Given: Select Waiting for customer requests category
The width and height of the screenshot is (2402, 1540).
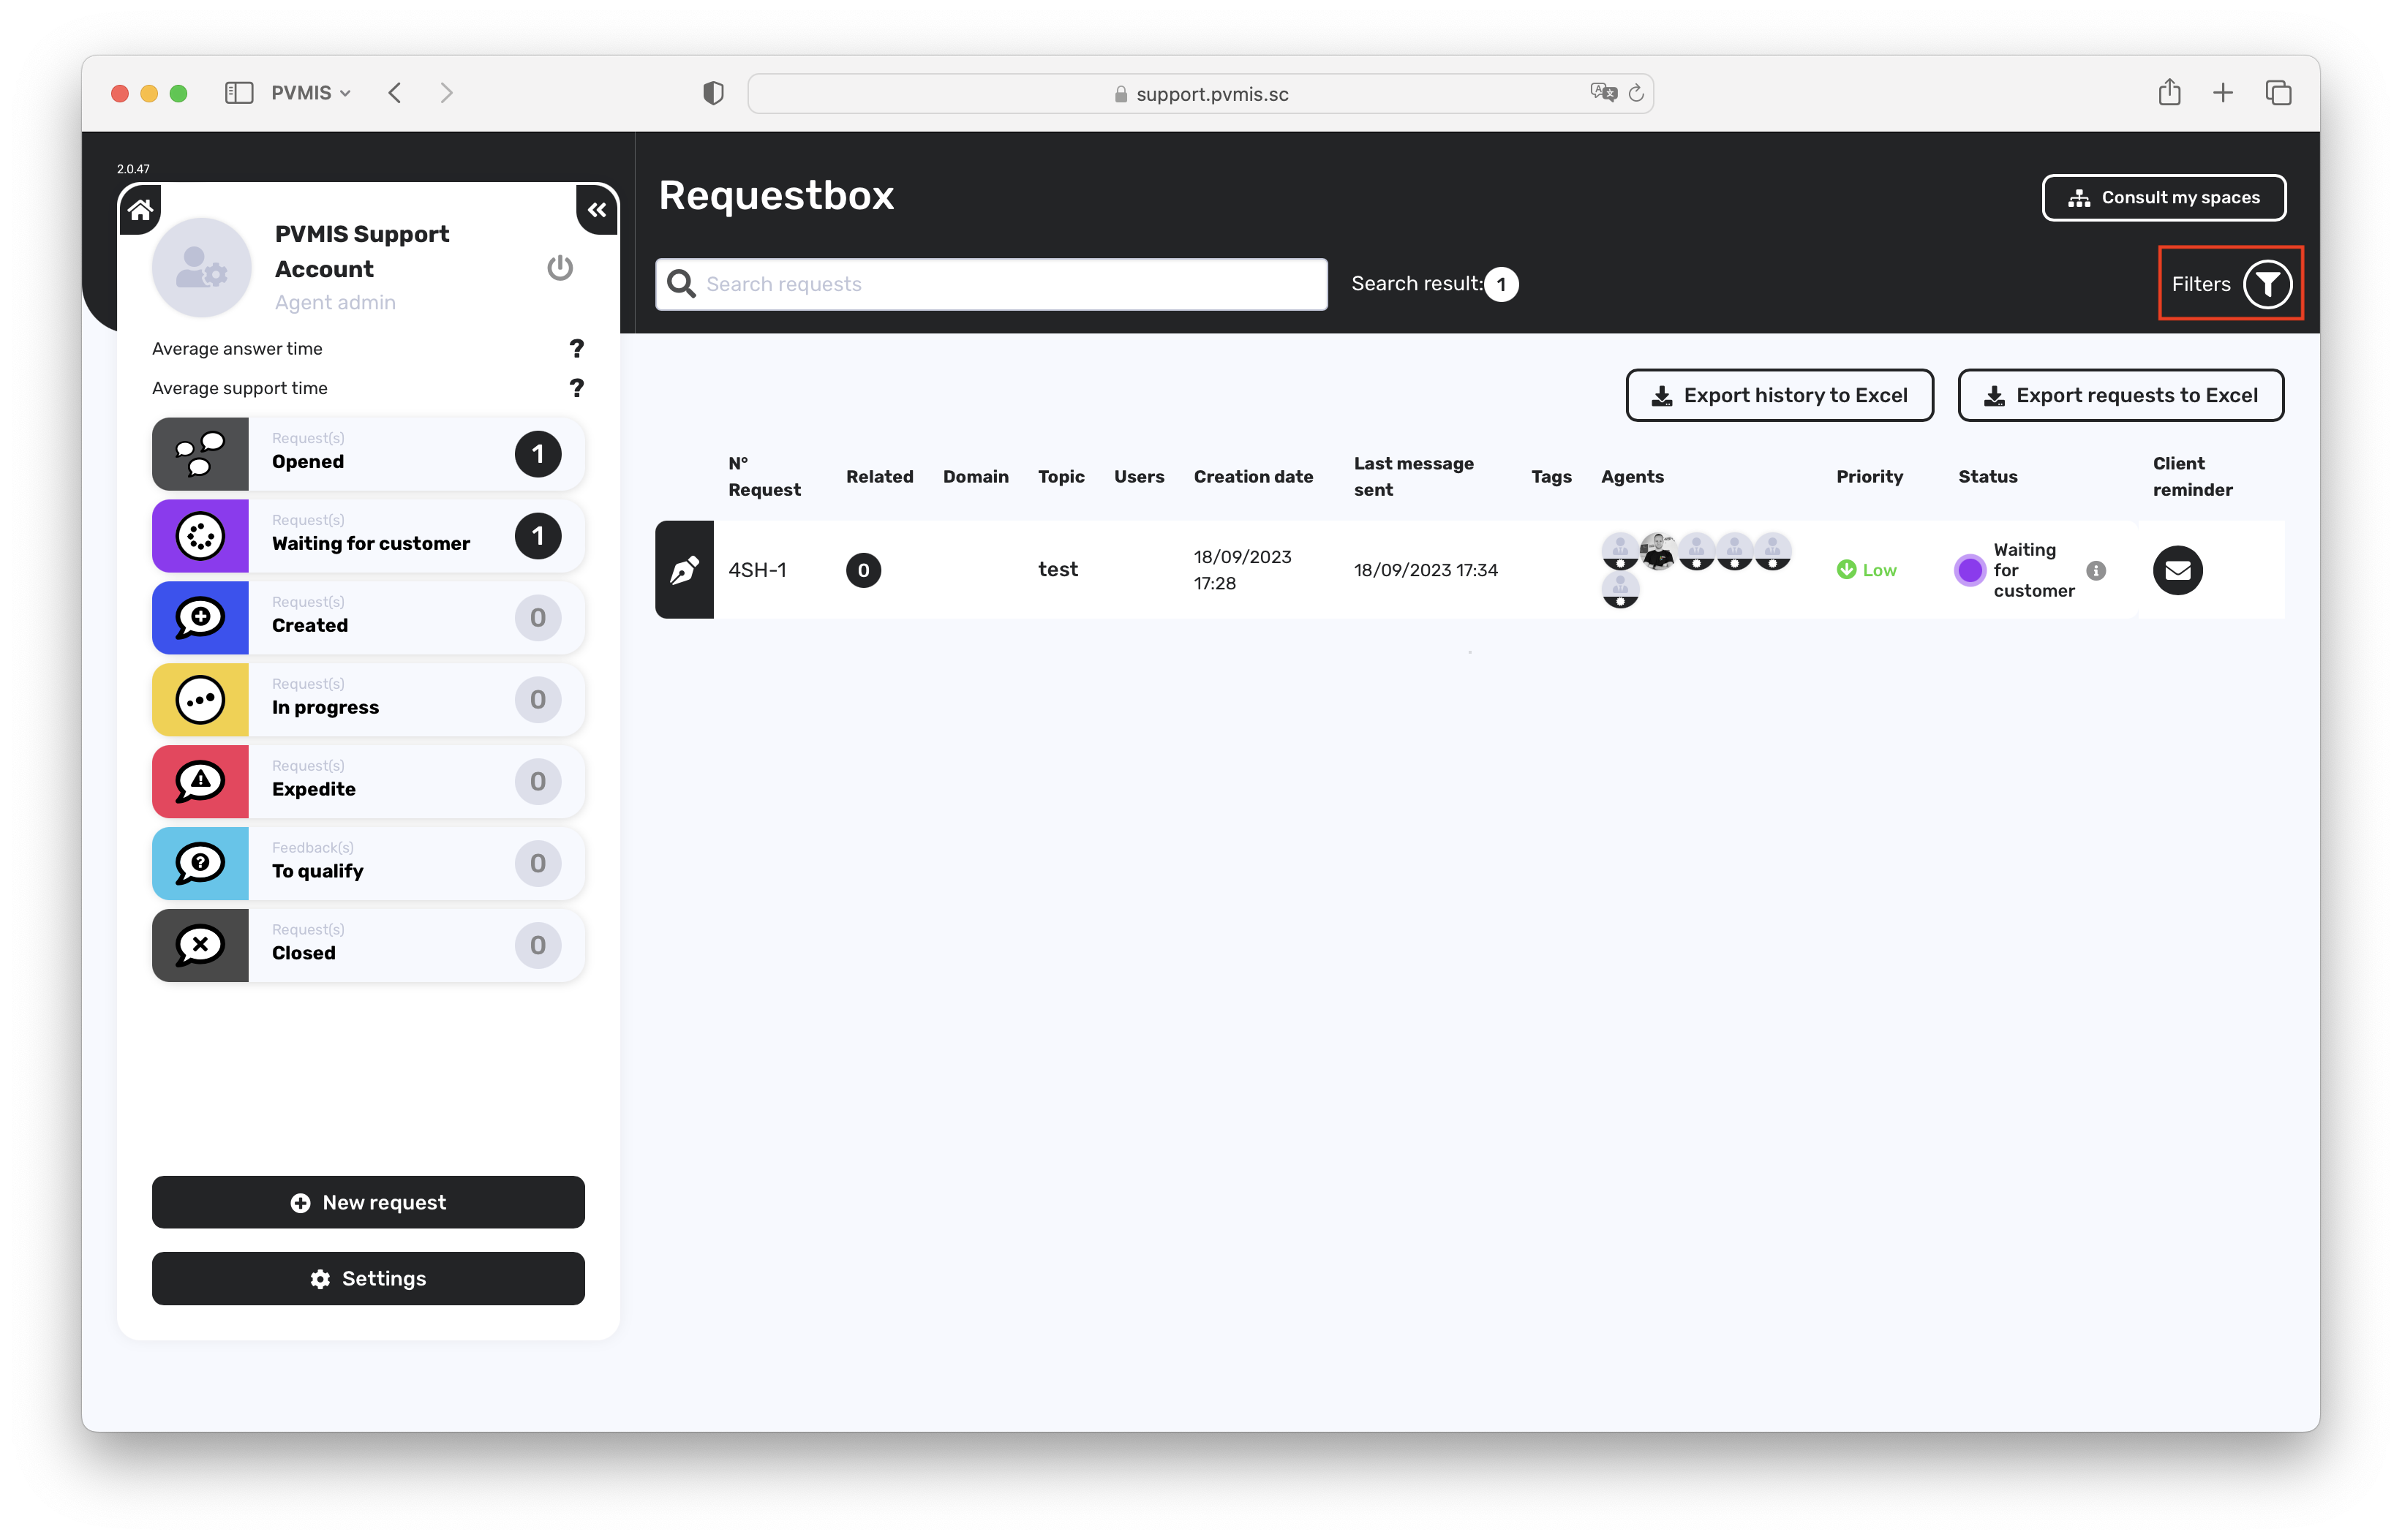Looking at the screenshot, I should [x=368, y=536].
